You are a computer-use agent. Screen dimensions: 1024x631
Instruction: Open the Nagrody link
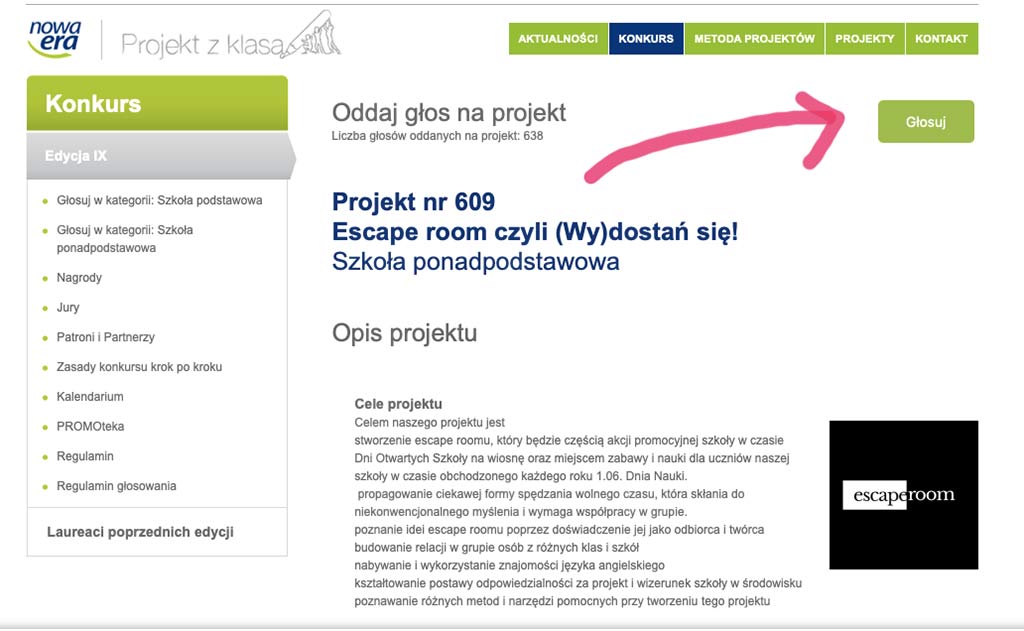(x=79, y=278)
